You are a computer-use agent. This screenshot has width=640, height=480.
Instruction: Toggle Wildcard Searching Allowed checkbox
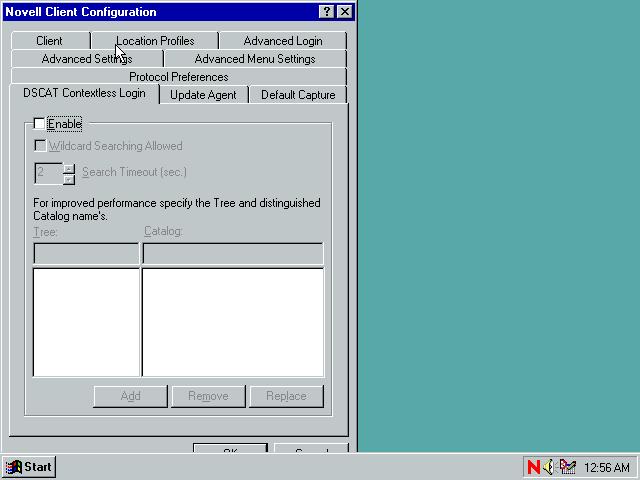[x=40, y=145]
